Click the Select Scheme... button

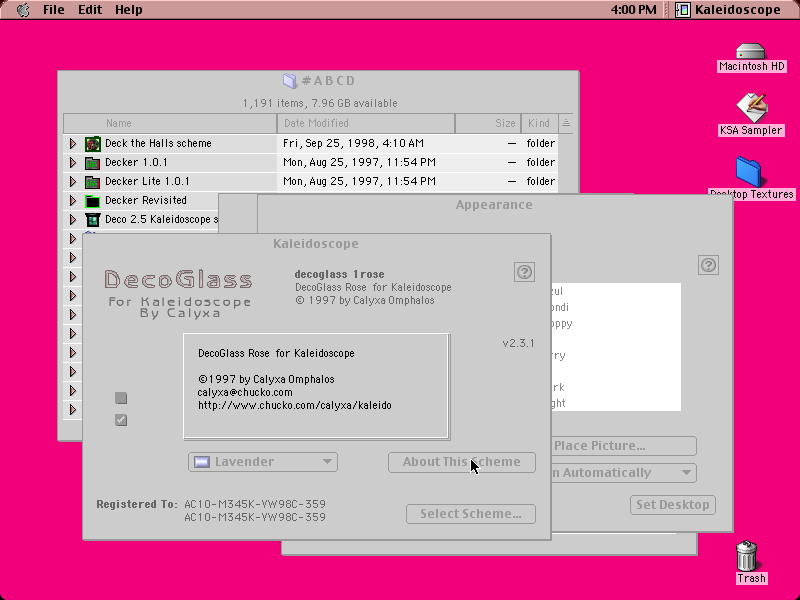pos(471,514)
